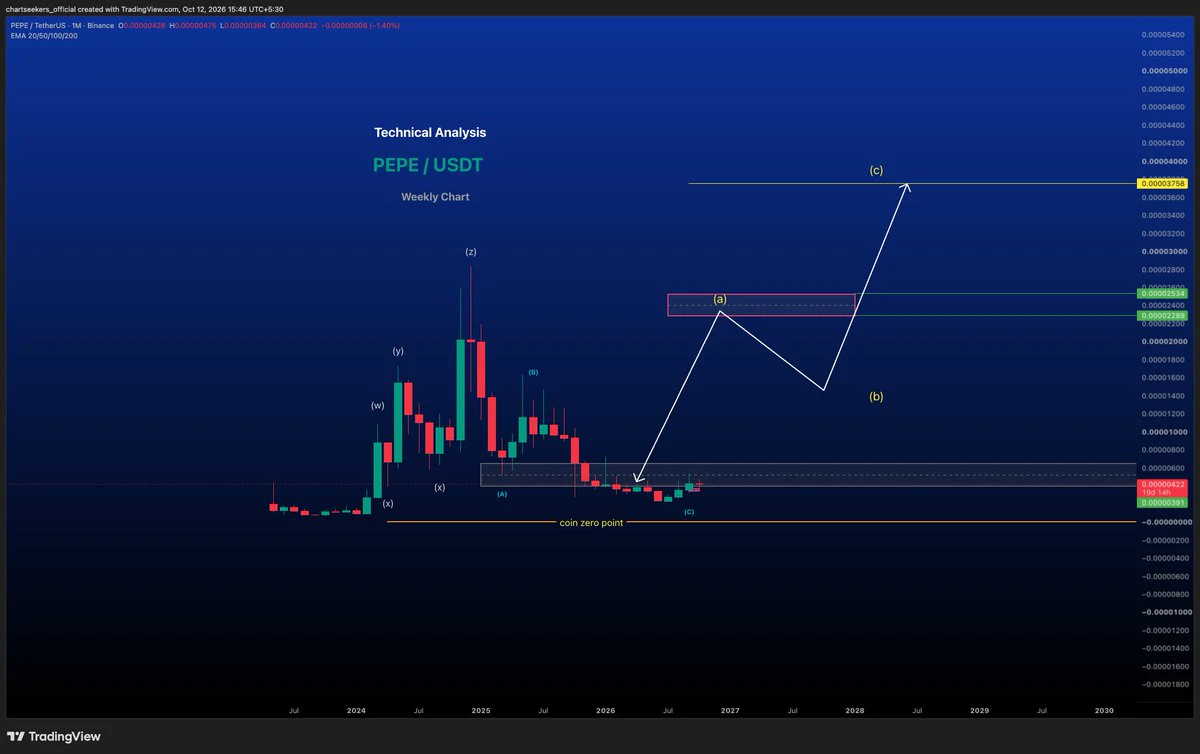Screen dimensions: 1200x754
Task: Select 2025 on the time axis
Action: [x=481, y=710]
